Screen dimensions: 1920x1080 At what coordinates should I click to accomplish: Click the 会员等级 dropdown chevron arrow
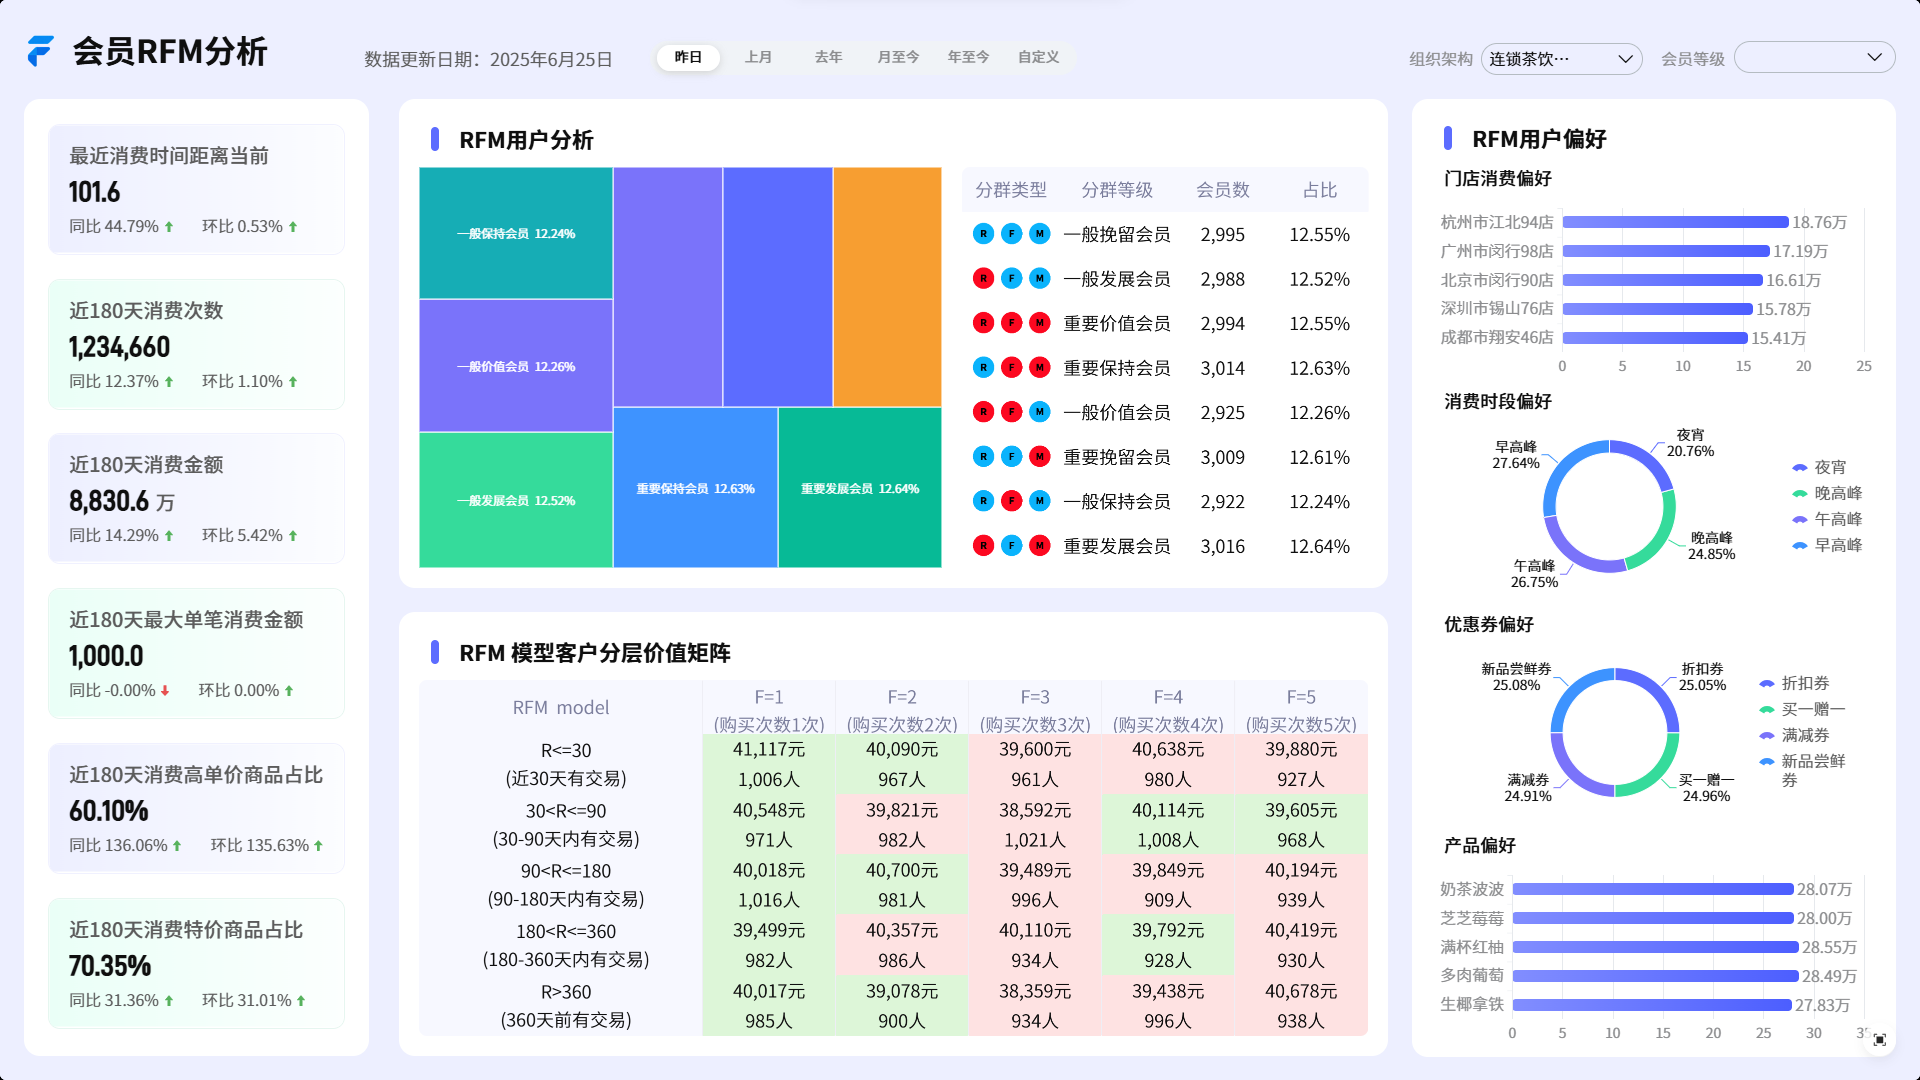point(1875,58)
